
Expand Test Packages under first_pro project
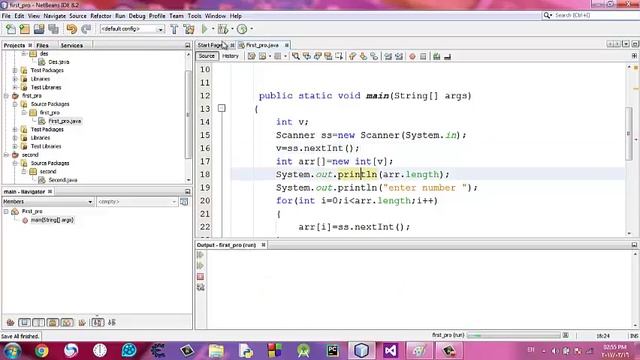15,129
